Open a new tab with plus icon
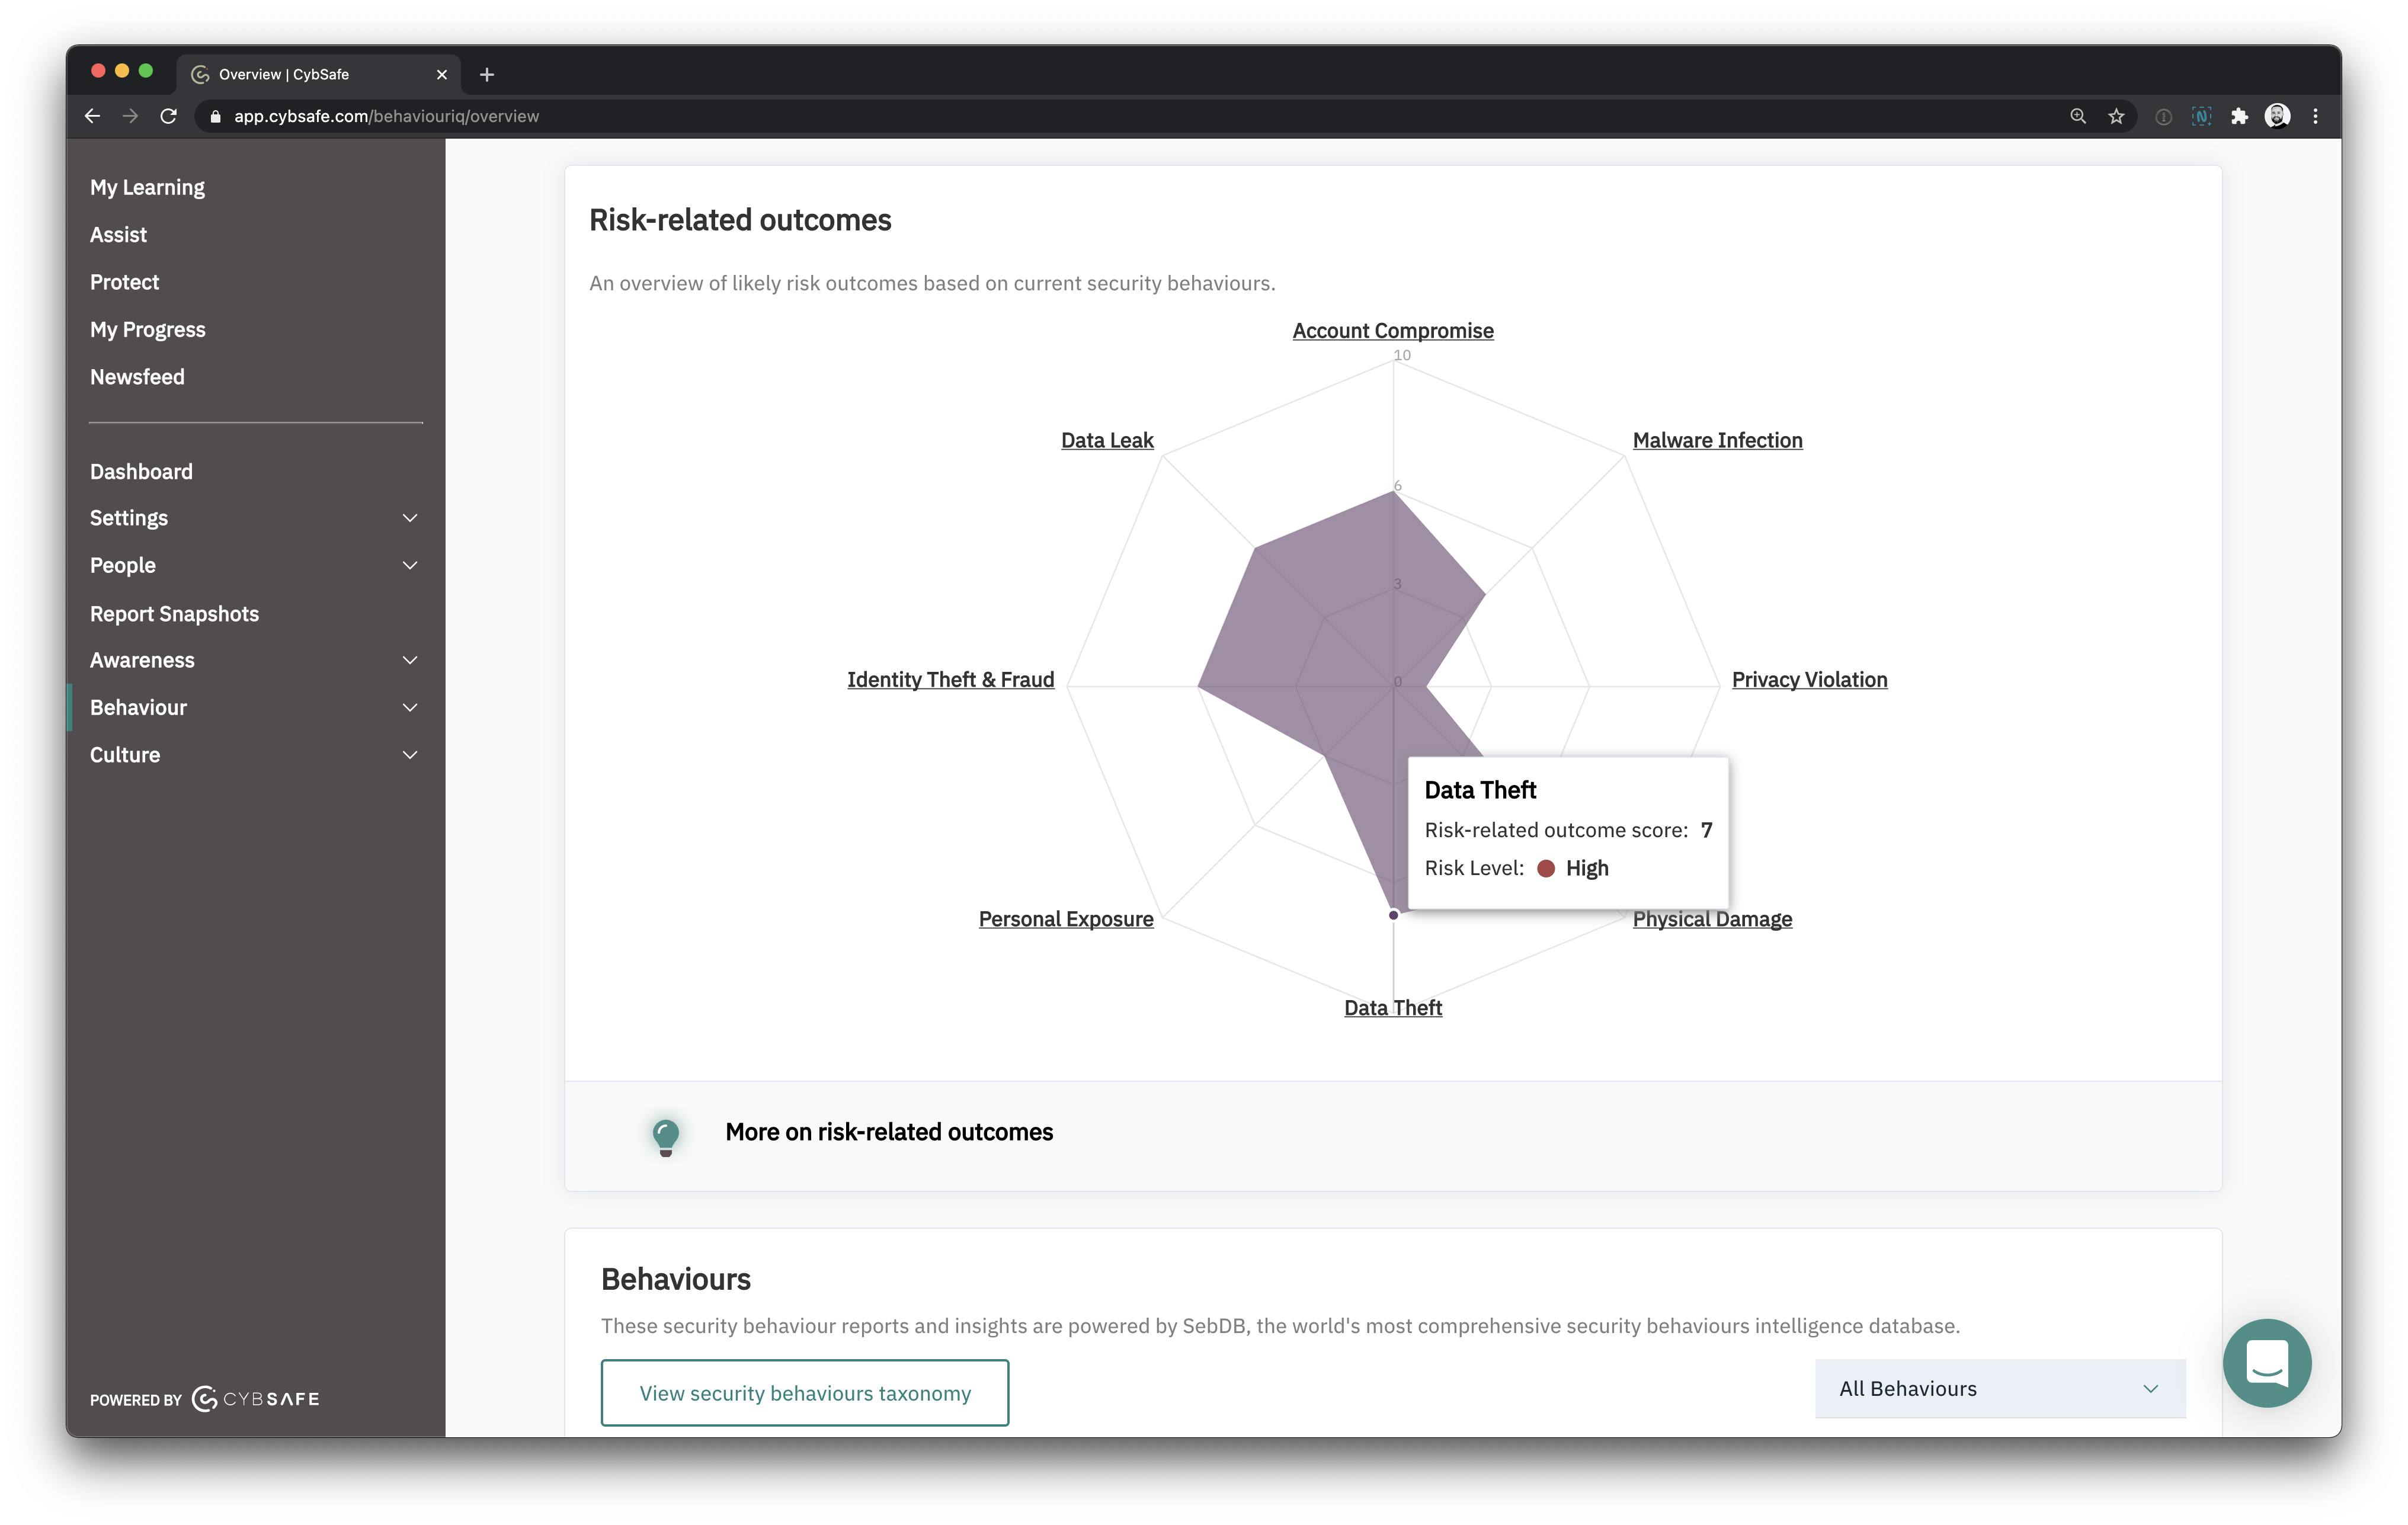Viewport: 2408px width, 1525px height. 487,74
